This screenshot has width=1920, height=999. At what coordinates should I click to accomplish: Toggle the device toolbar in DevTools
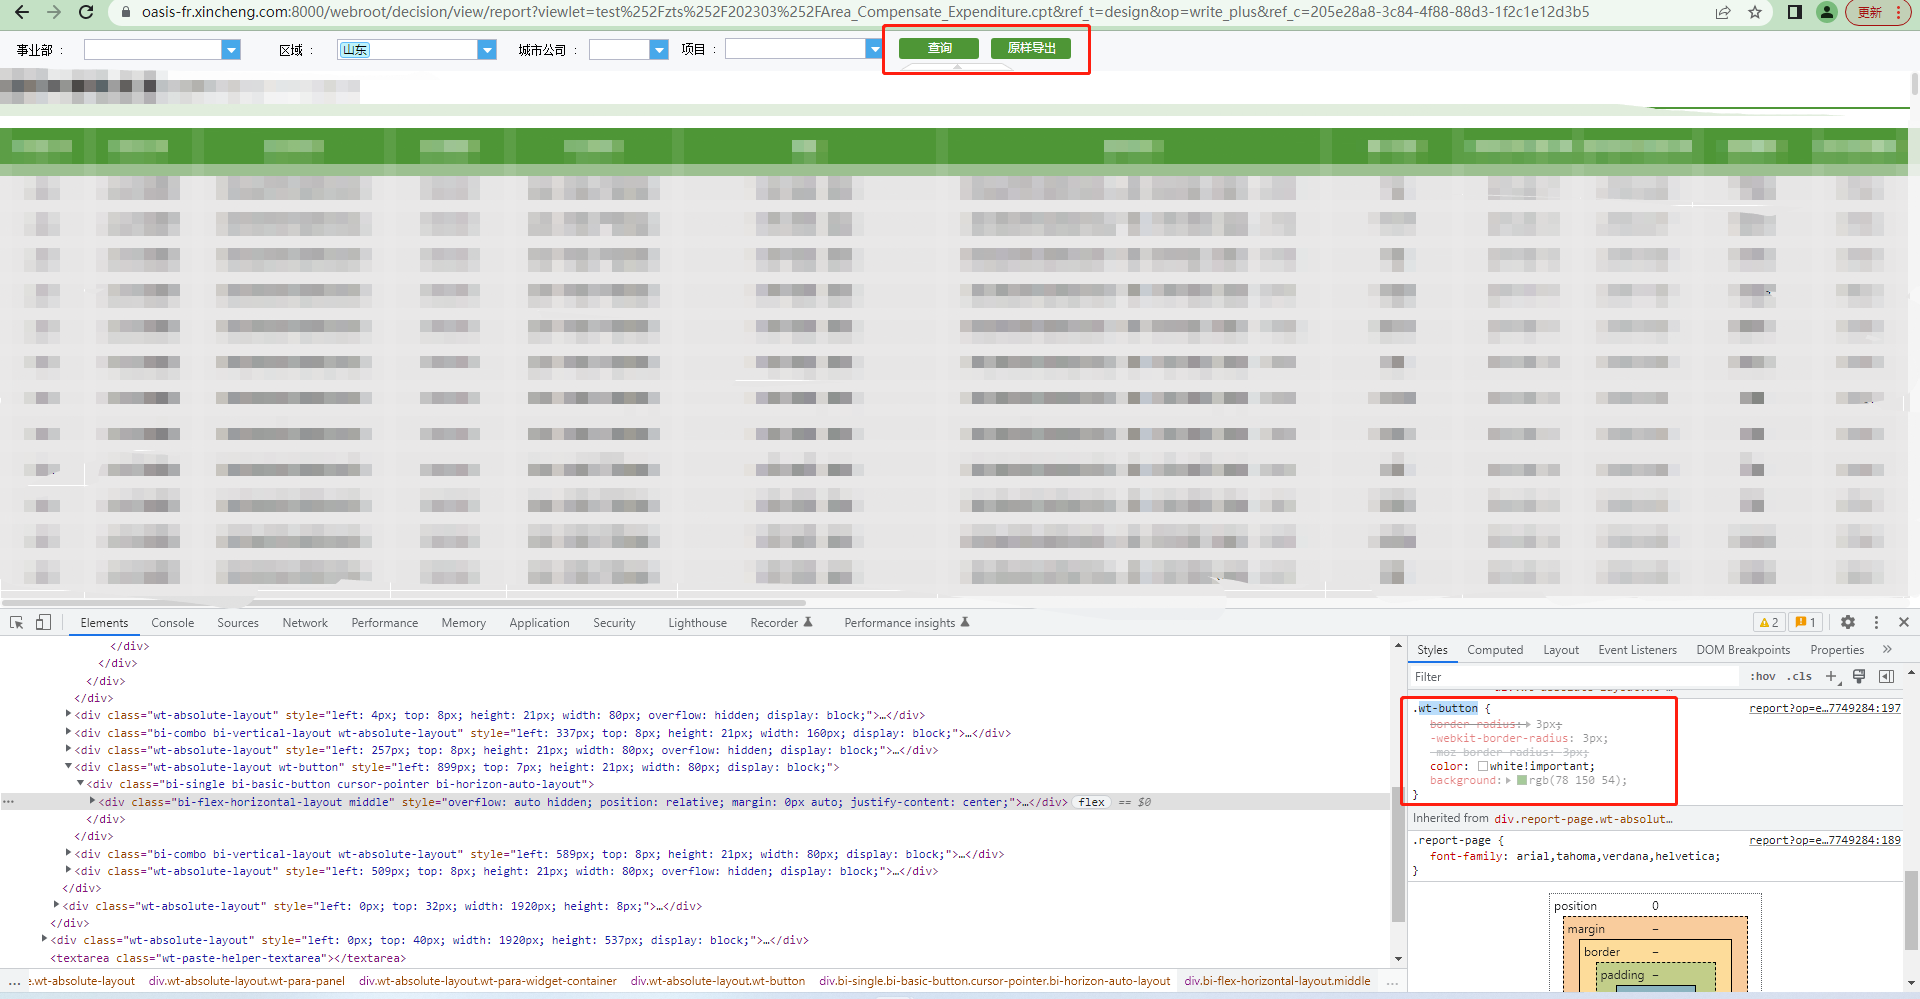(43, 622)
